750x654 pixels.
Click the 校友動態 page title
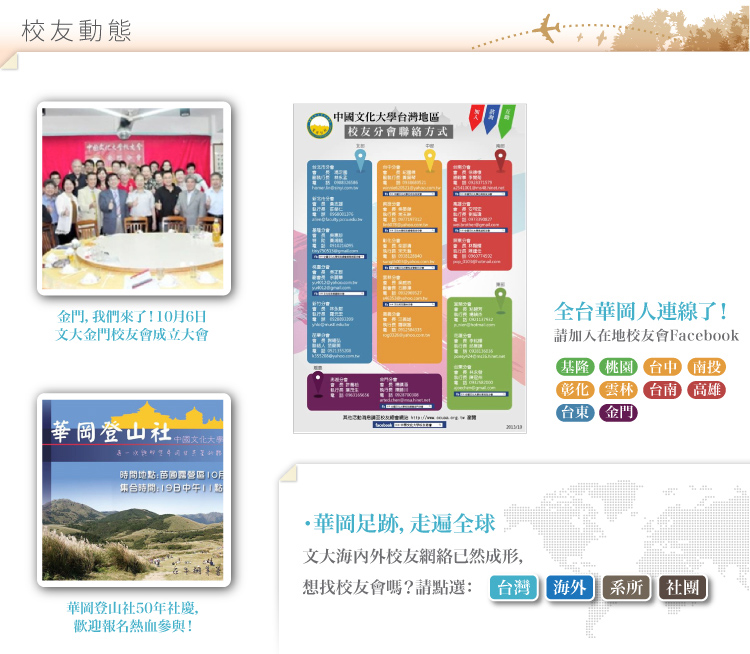click(x=76, y=31)
